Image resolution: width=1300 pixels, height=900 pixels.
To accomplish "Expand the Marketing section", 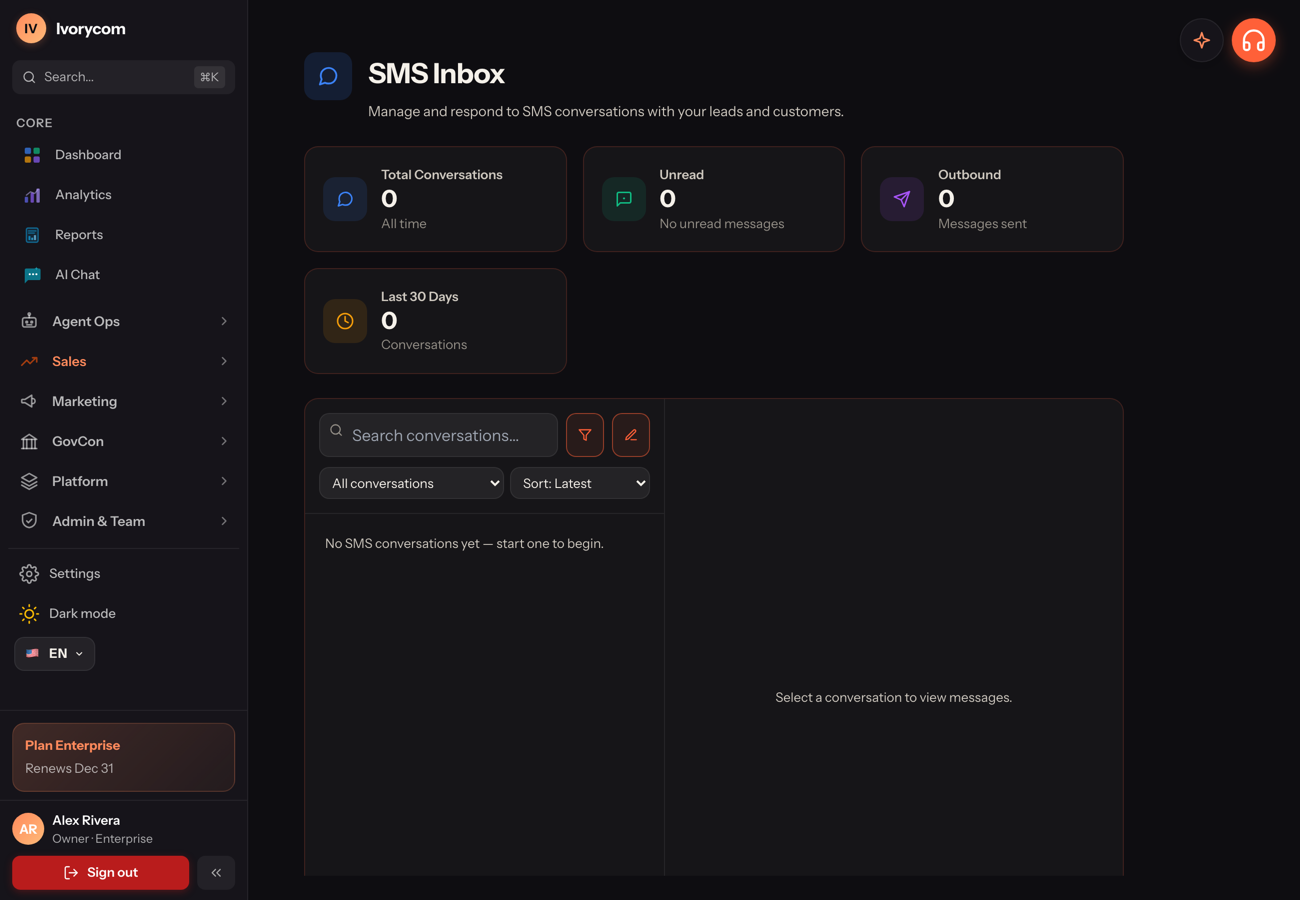I will [124, 401].
